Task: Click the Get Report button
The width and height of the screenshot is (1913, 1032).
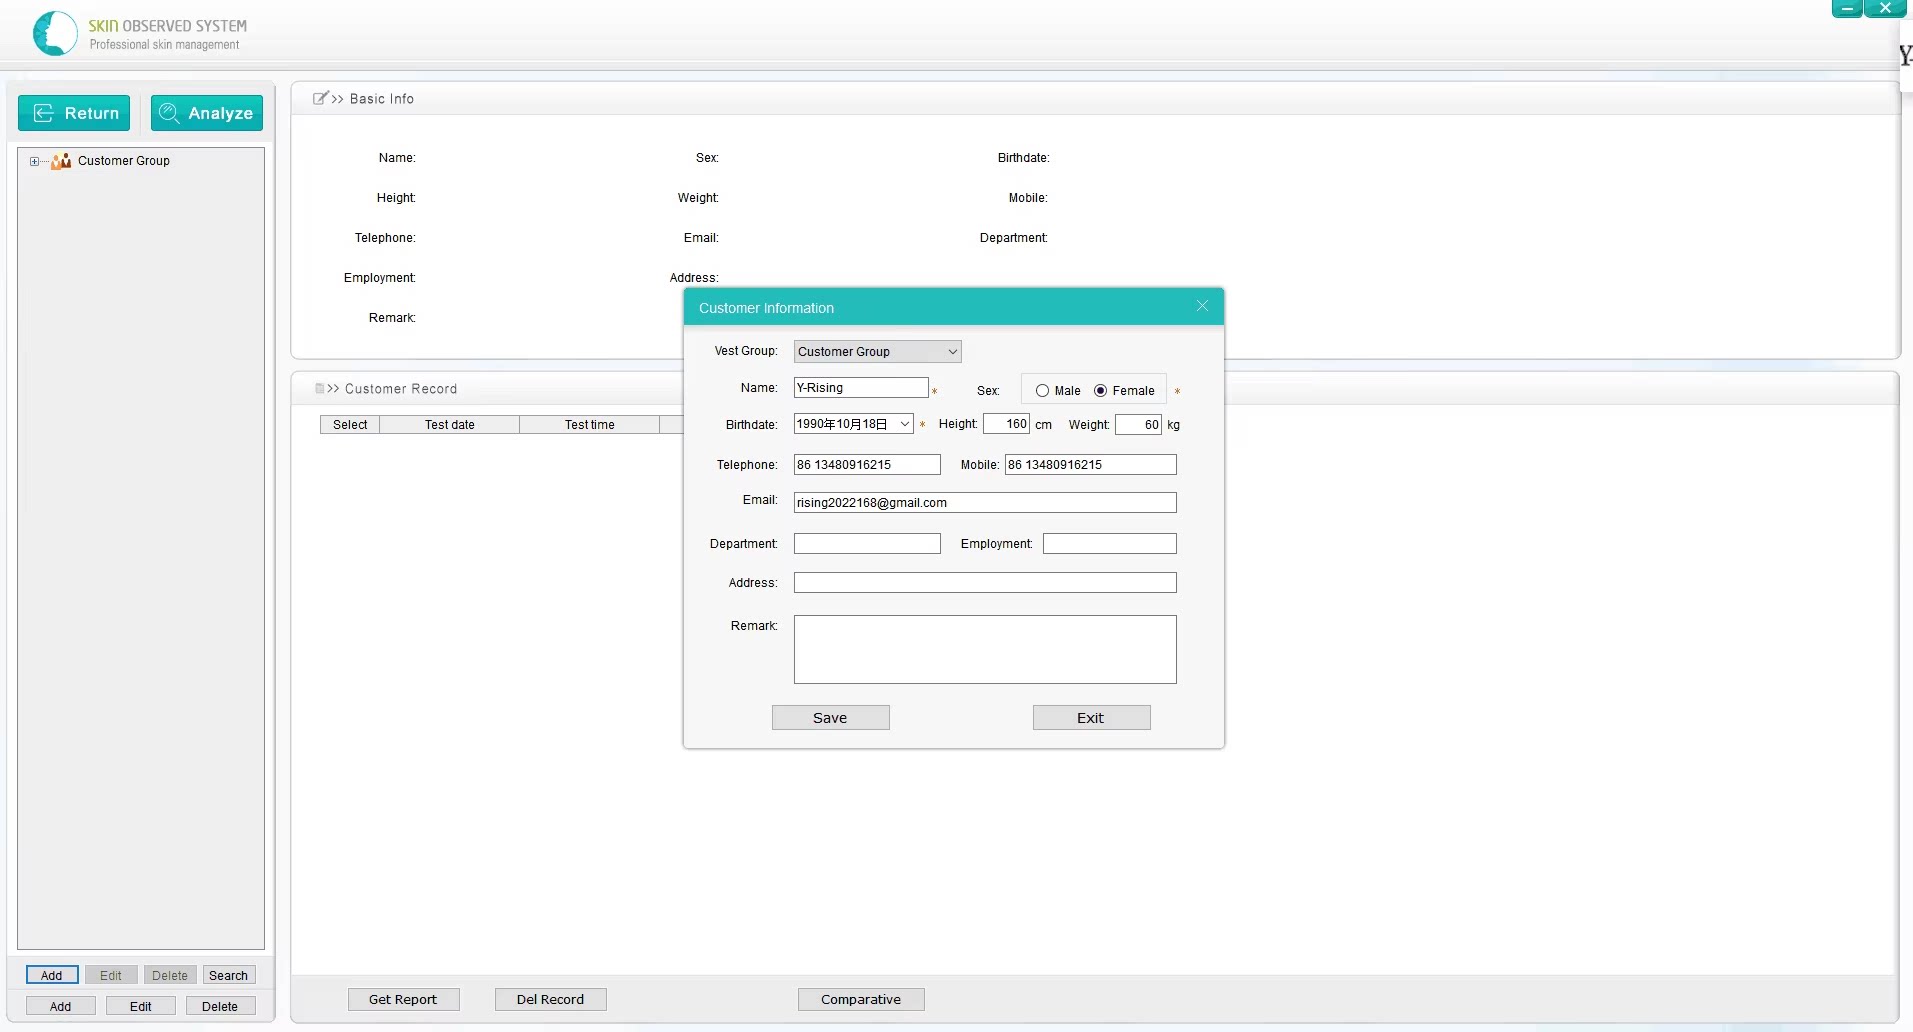Action: click(x=403, y=999)
